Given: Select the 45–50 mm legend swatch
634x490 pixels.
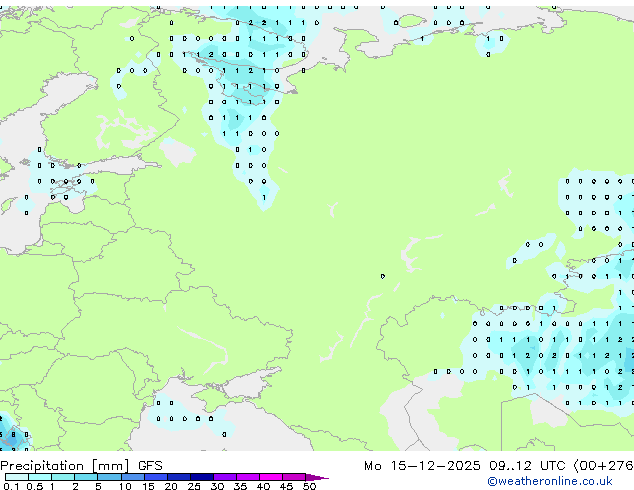Looking at the screenshot, I should point(294,477).
